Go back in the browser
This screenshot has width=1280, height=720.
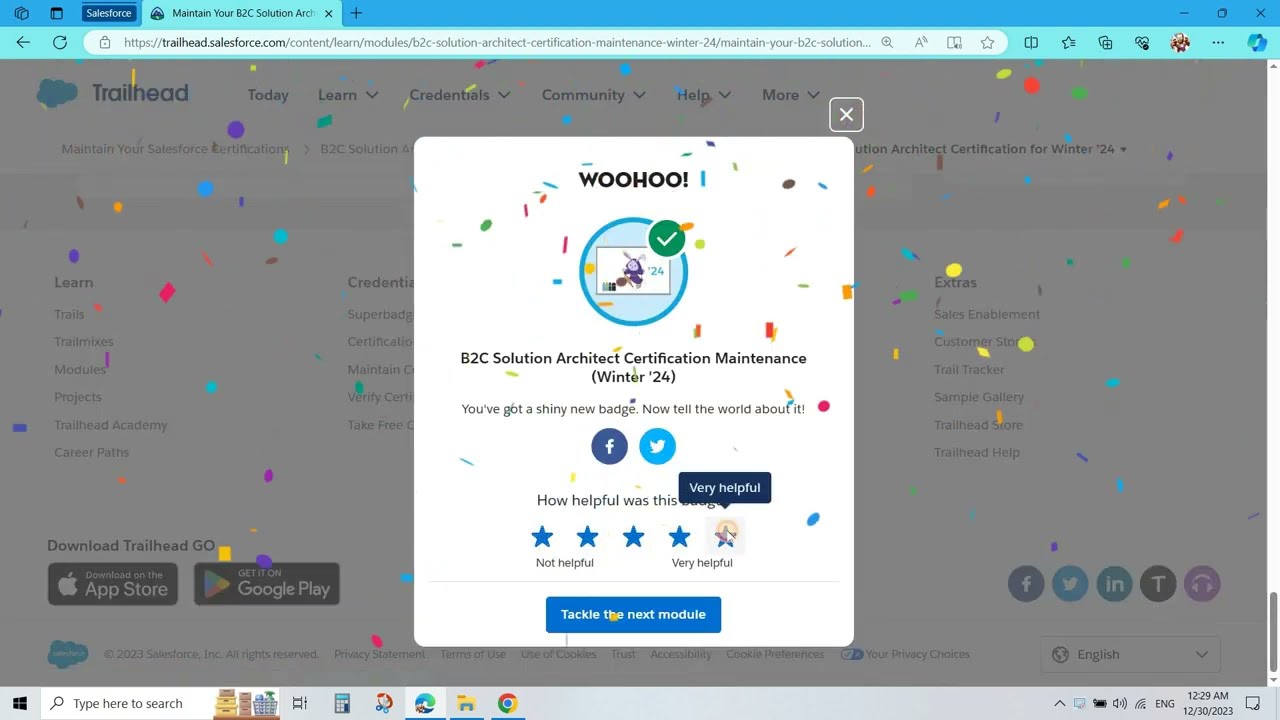pos(23,42)
